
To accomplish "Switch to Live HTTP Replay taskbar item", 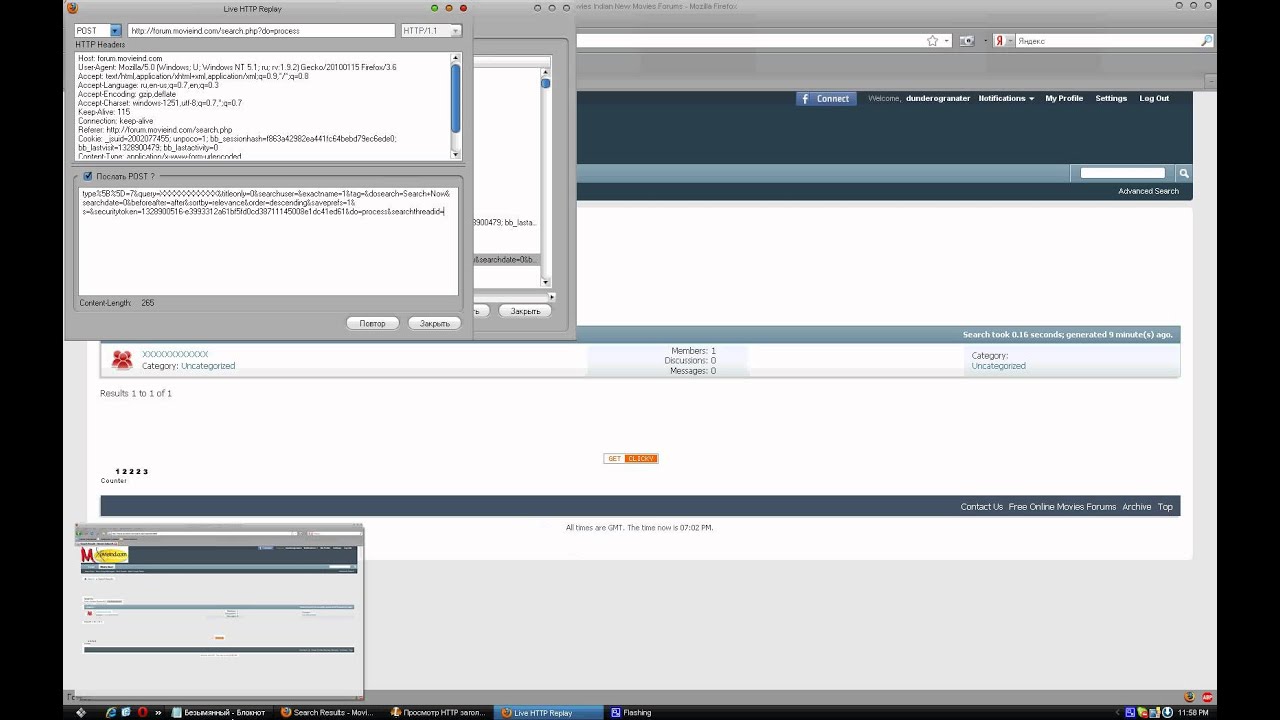I will coord(549,712).
